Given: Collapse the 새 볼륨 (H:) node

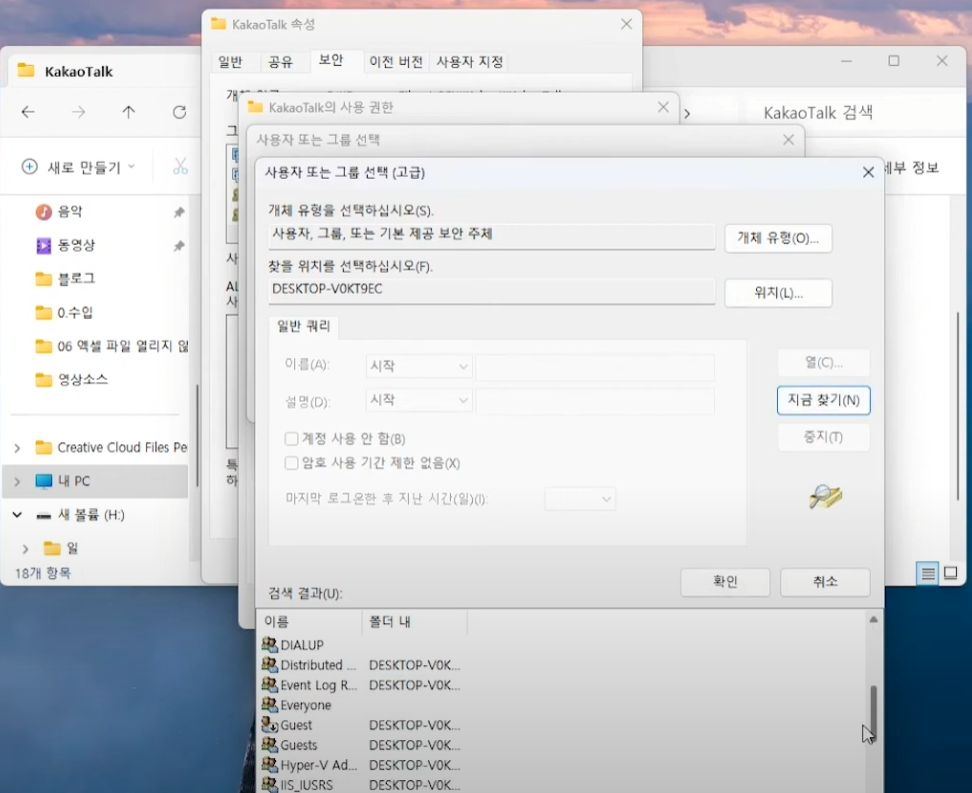Looking at the screenshot, I should 17,515.
